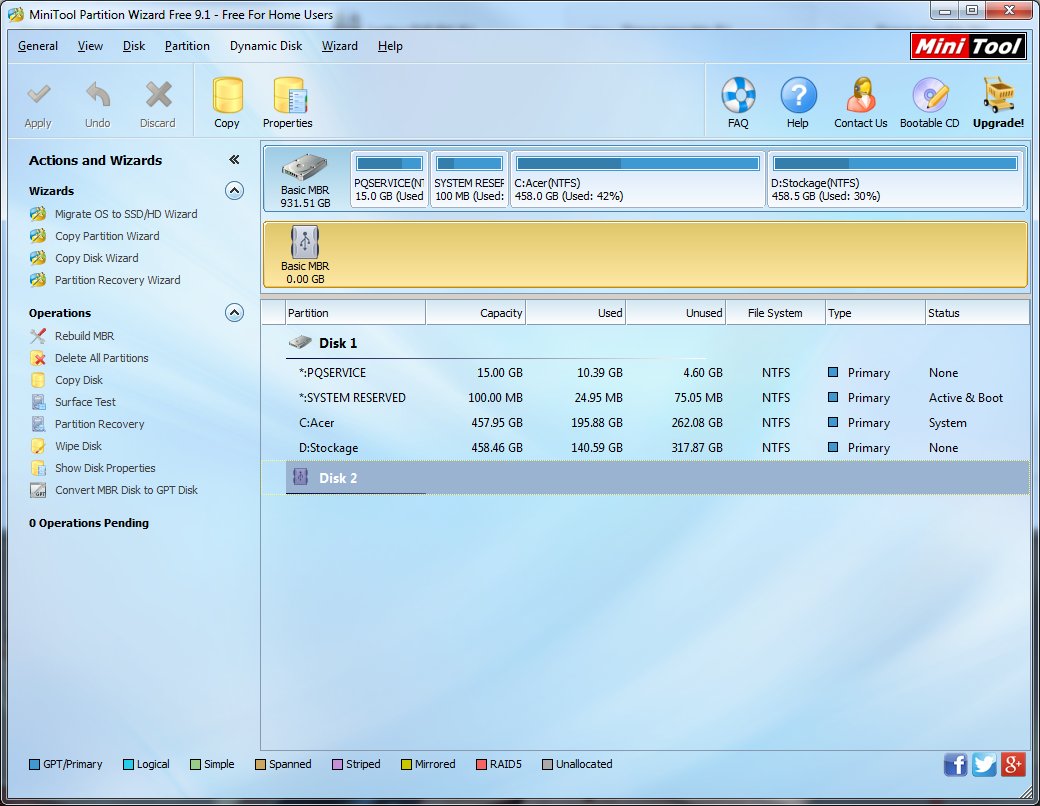Open the Facebook page icon
This screenshot has height=806, width=1040.
click(955, 764)
